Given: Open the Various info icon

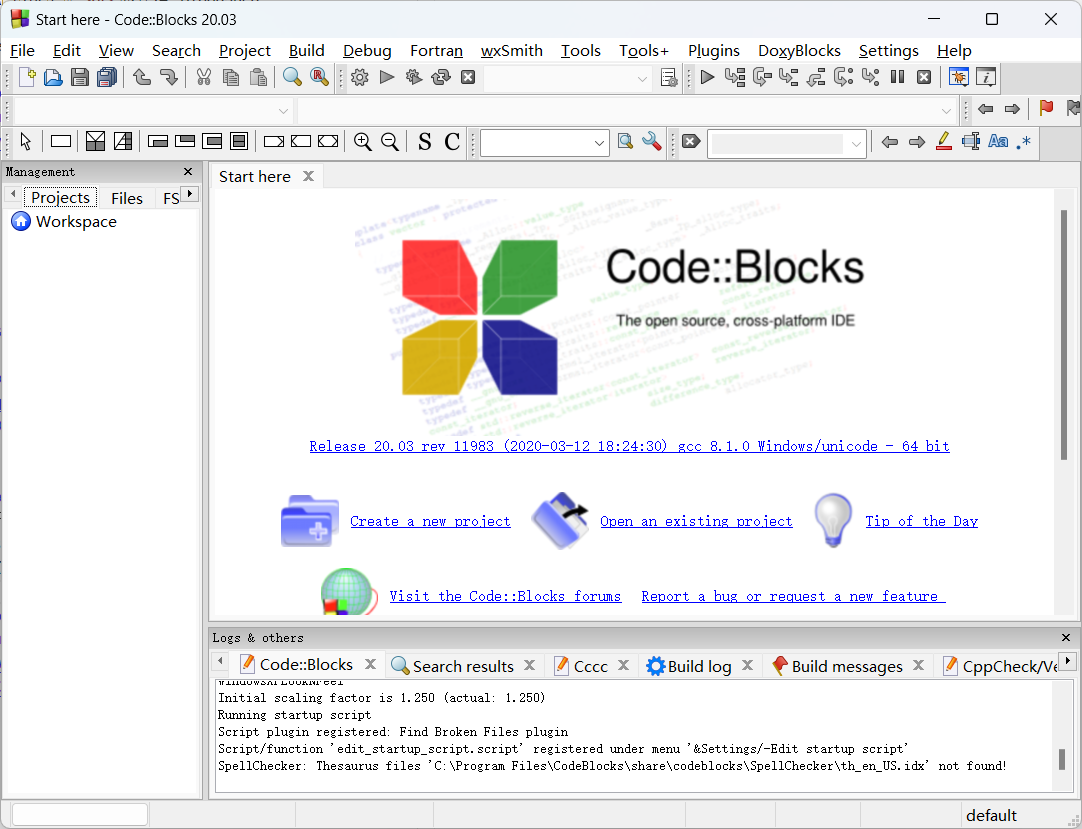Looking at the screenshot, I should pos(986,77).
